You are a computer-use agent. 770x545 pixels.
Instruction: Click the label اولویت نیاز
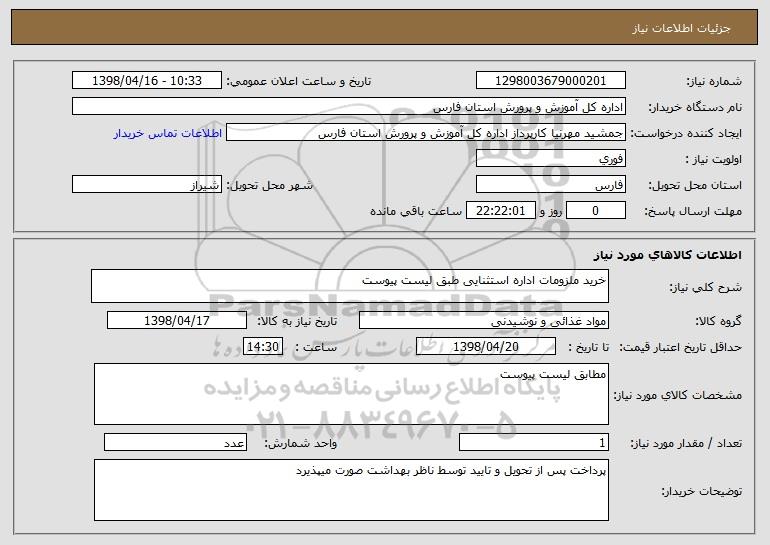714,160
